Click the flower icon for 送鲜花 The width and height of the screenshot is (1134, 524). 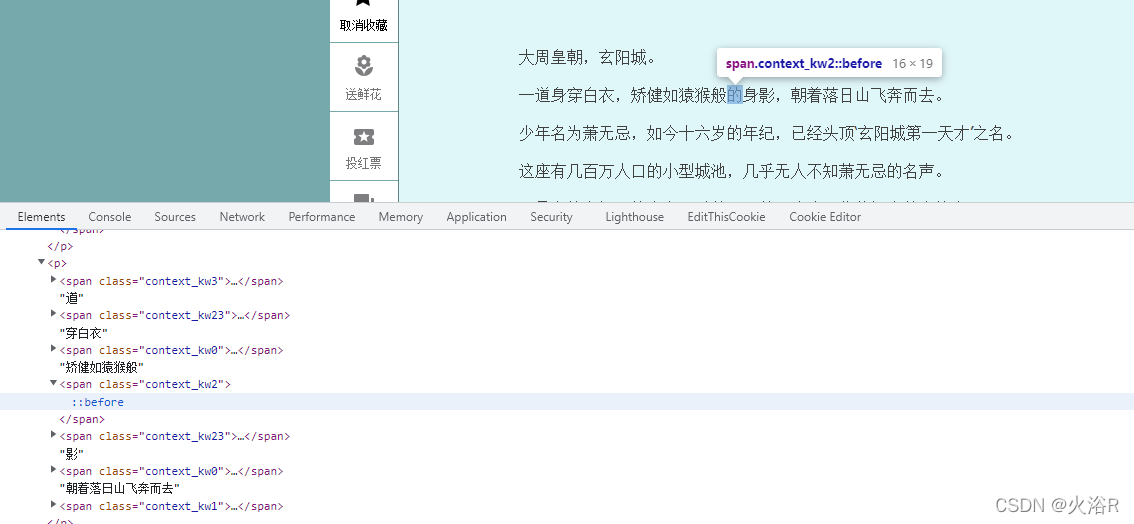click(364, 66)
